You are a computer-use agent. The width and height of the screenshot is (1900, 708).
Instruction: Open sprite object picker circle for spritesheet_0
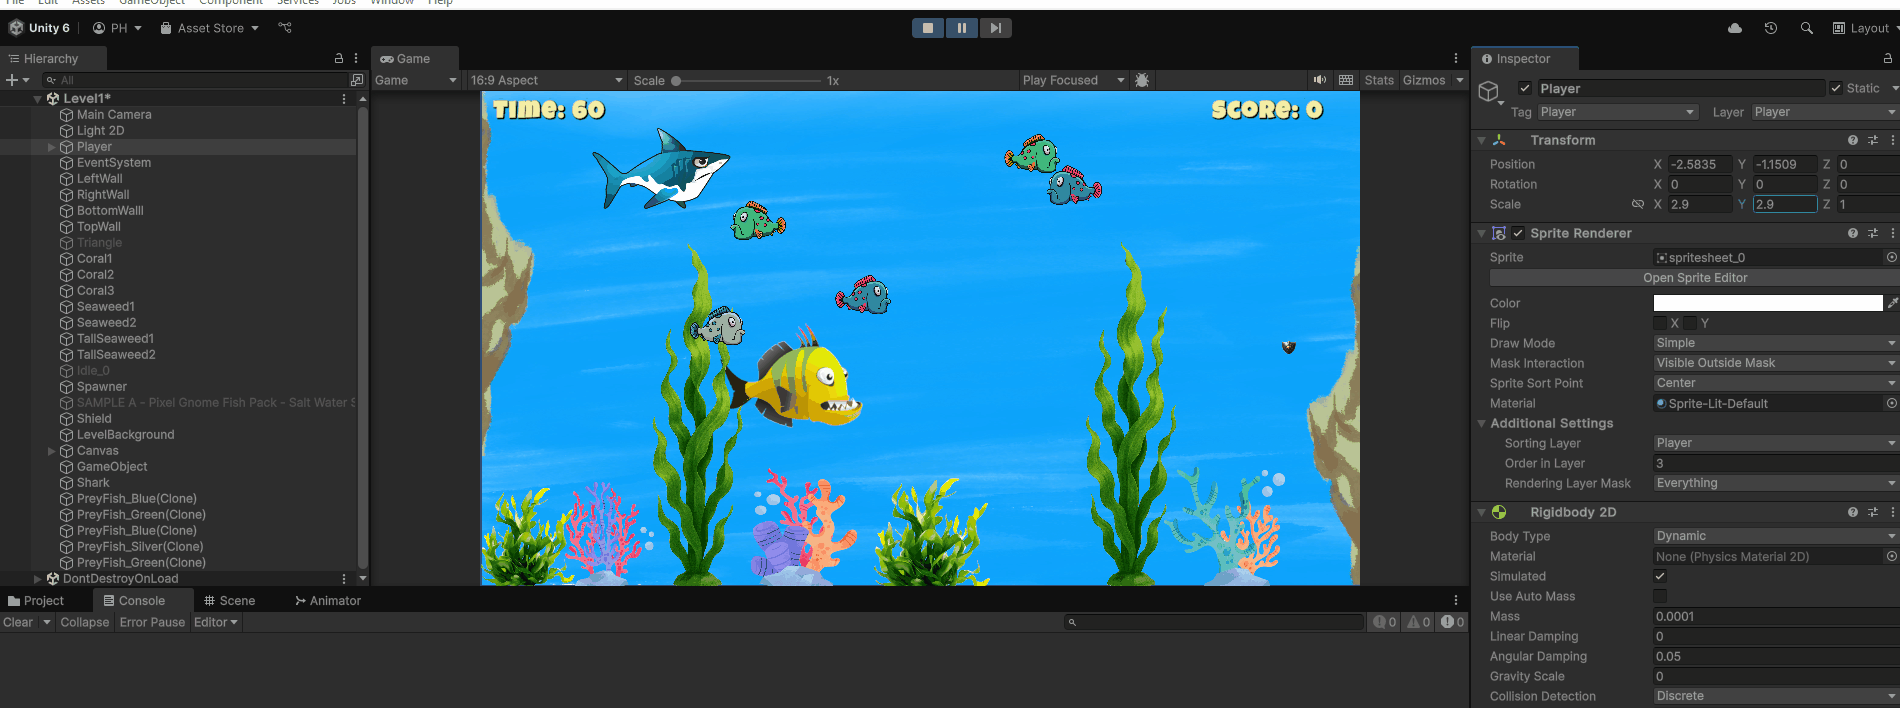[1891, 258]
